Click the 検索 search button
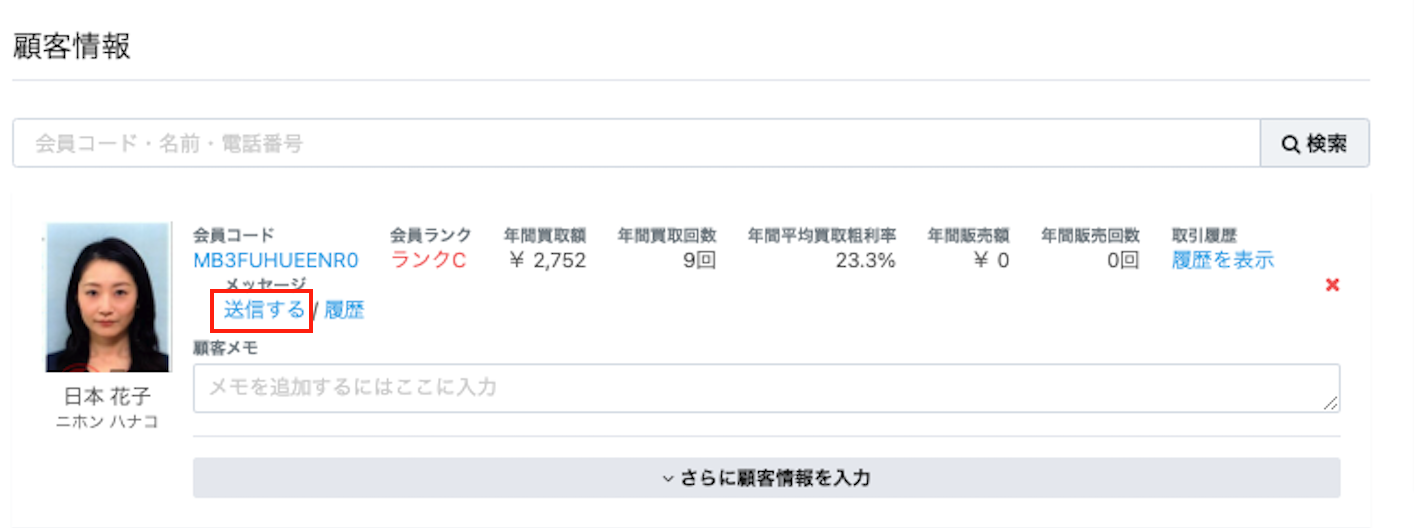Image resolution: width=1414 pixels, height=528 pixels. coord(1314,143)
